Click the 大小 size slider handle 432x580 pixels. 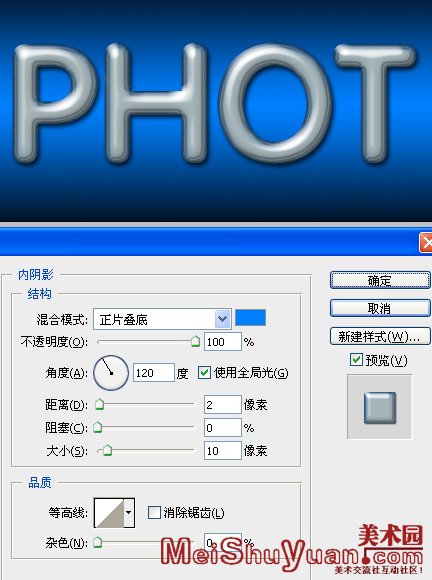107,450
